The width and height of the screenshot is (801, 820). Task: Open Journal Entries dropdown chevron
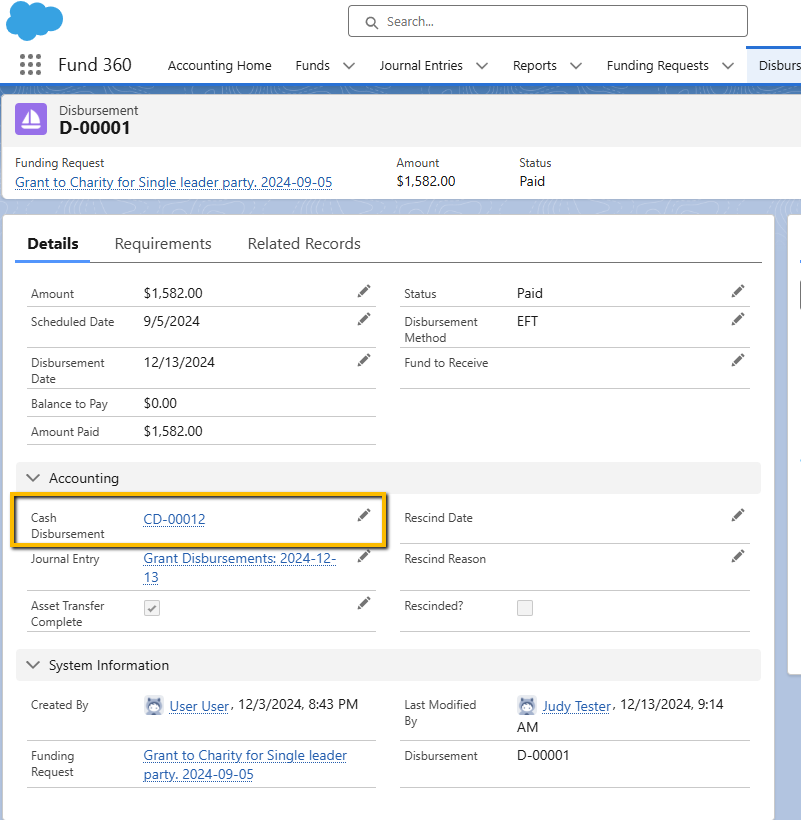tap(482, 66)
